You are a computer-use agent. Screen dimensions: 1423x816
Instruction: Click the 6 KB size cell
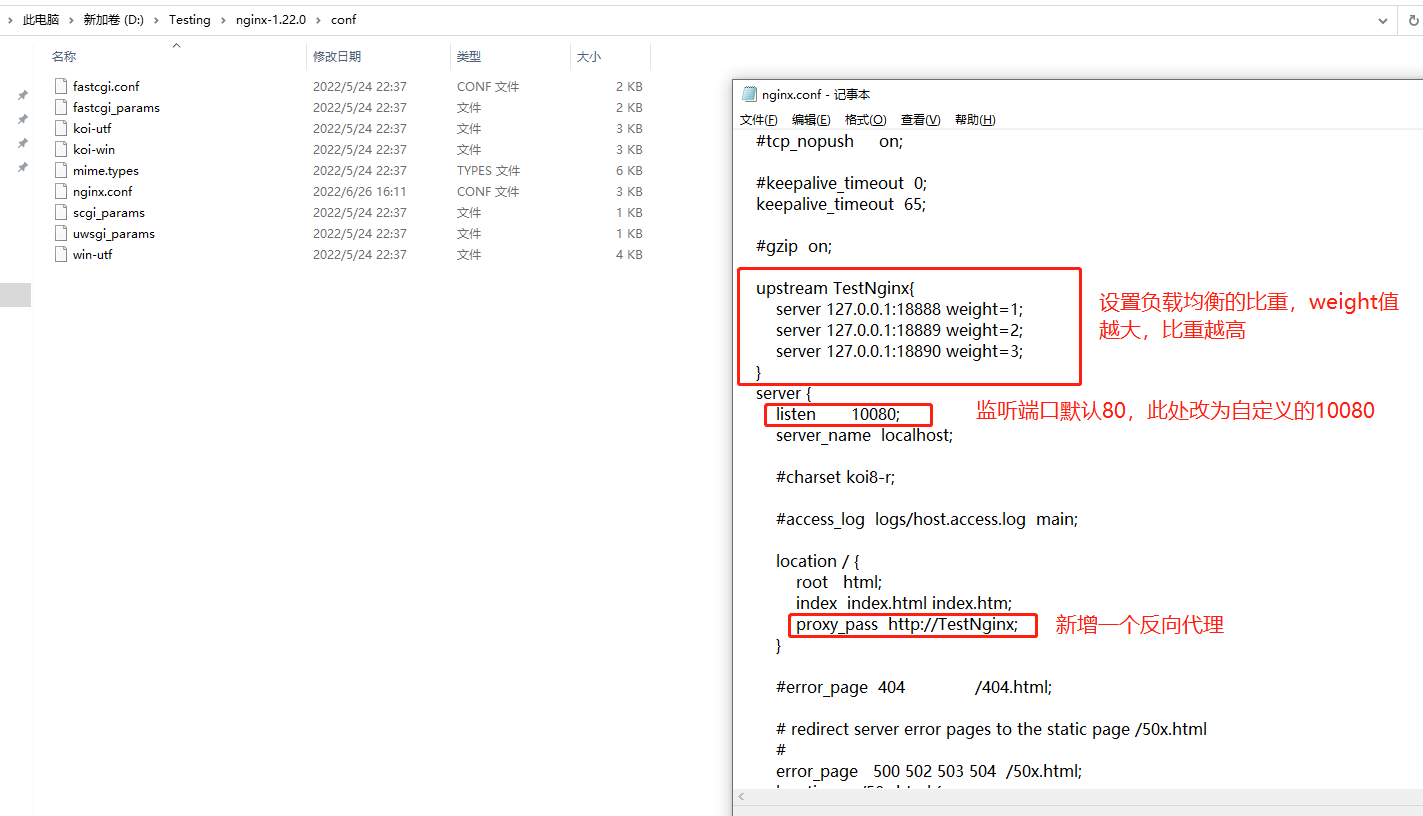[629, 171]
